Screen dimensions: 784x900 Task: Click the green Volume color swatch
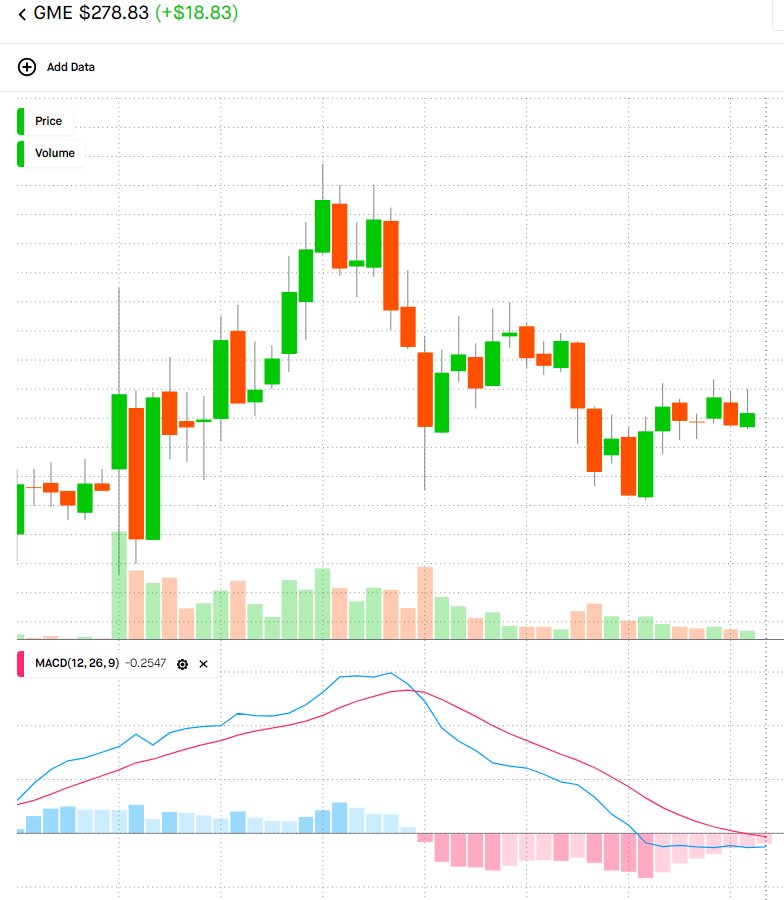point(21,153)
